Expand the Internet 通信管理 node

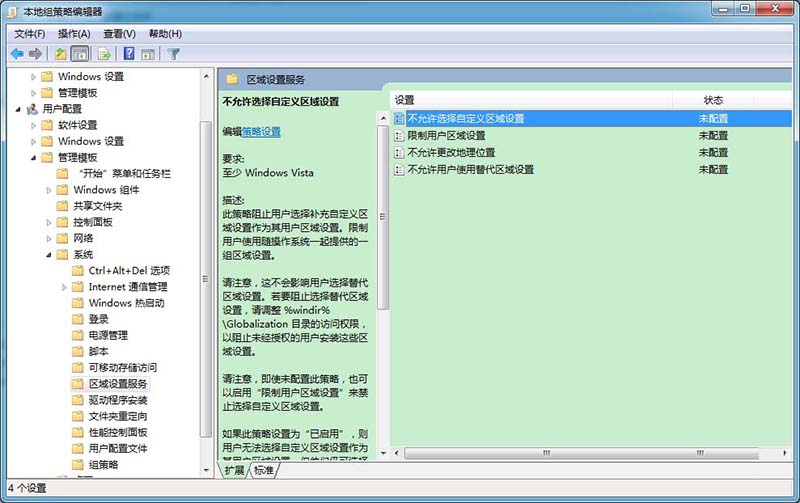[x=63, y=287]
